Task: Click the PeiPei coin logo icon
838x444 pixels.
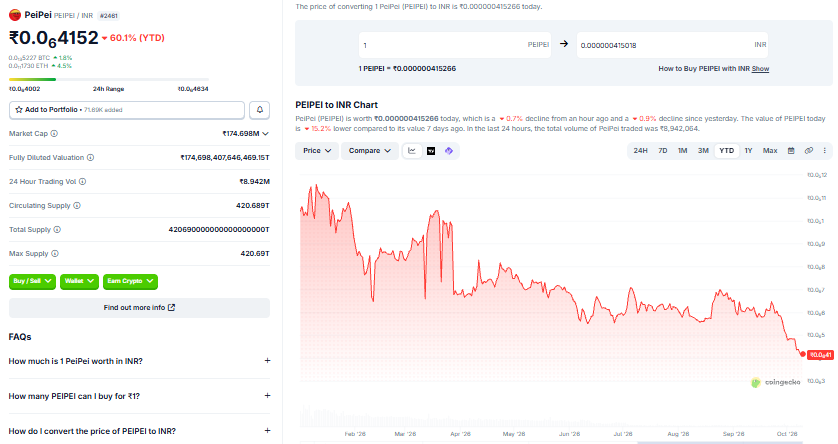Action: coord(15,15)
